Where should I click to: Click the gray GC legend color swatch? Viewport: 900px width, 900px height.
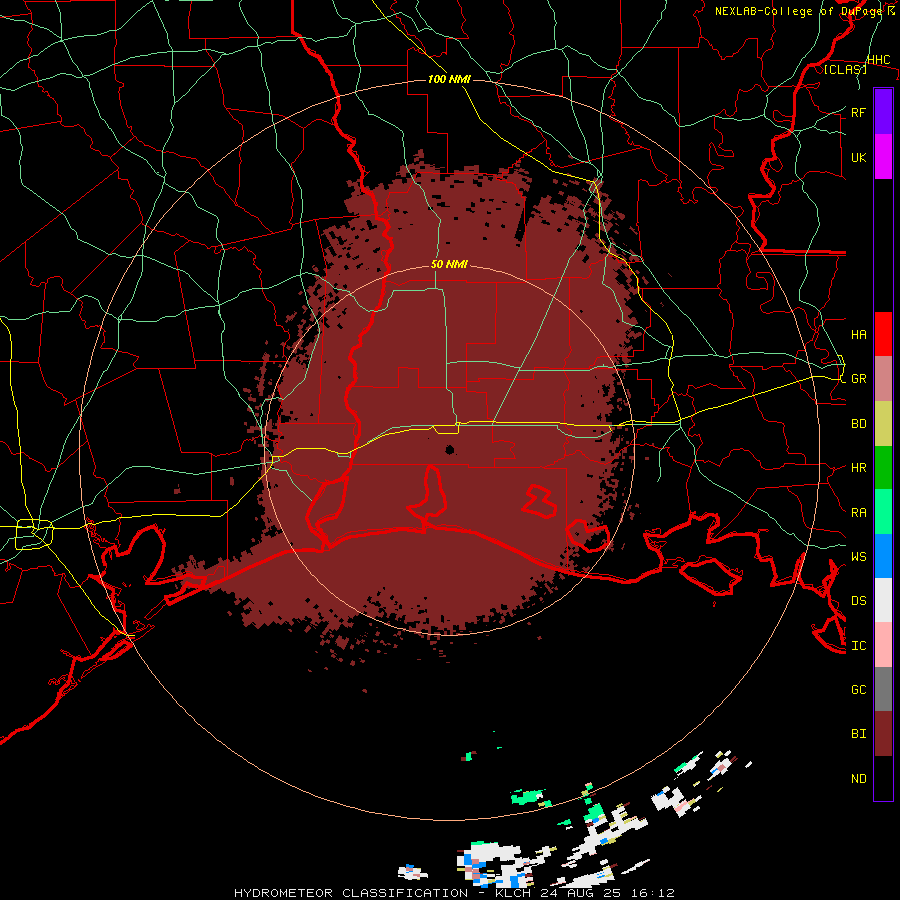tap(883, 689)
